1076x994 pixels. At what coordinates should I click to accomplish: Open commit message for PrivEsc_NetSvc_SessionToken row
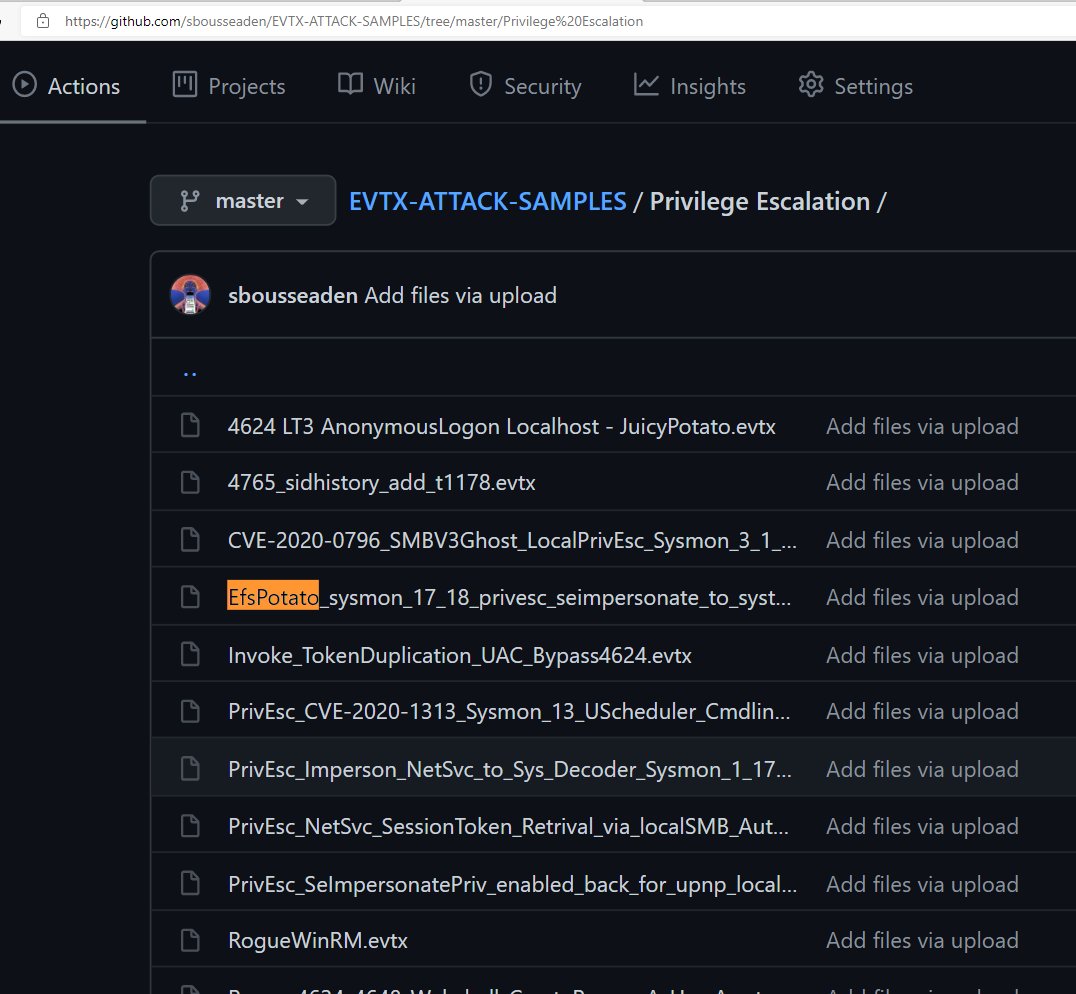point(922,826)
